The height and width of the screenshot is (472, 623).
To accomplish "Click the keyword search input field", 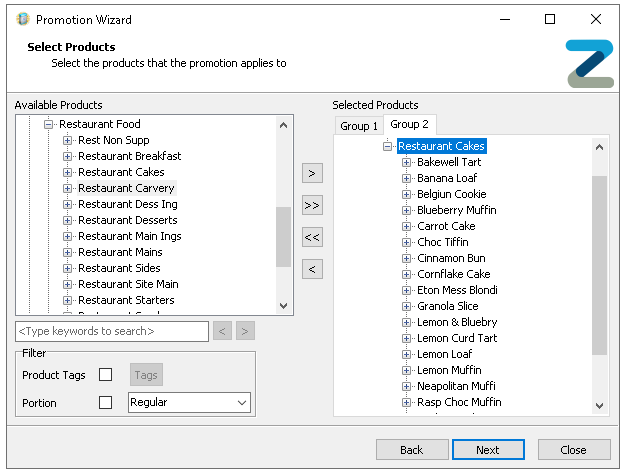I will (112, 331).
